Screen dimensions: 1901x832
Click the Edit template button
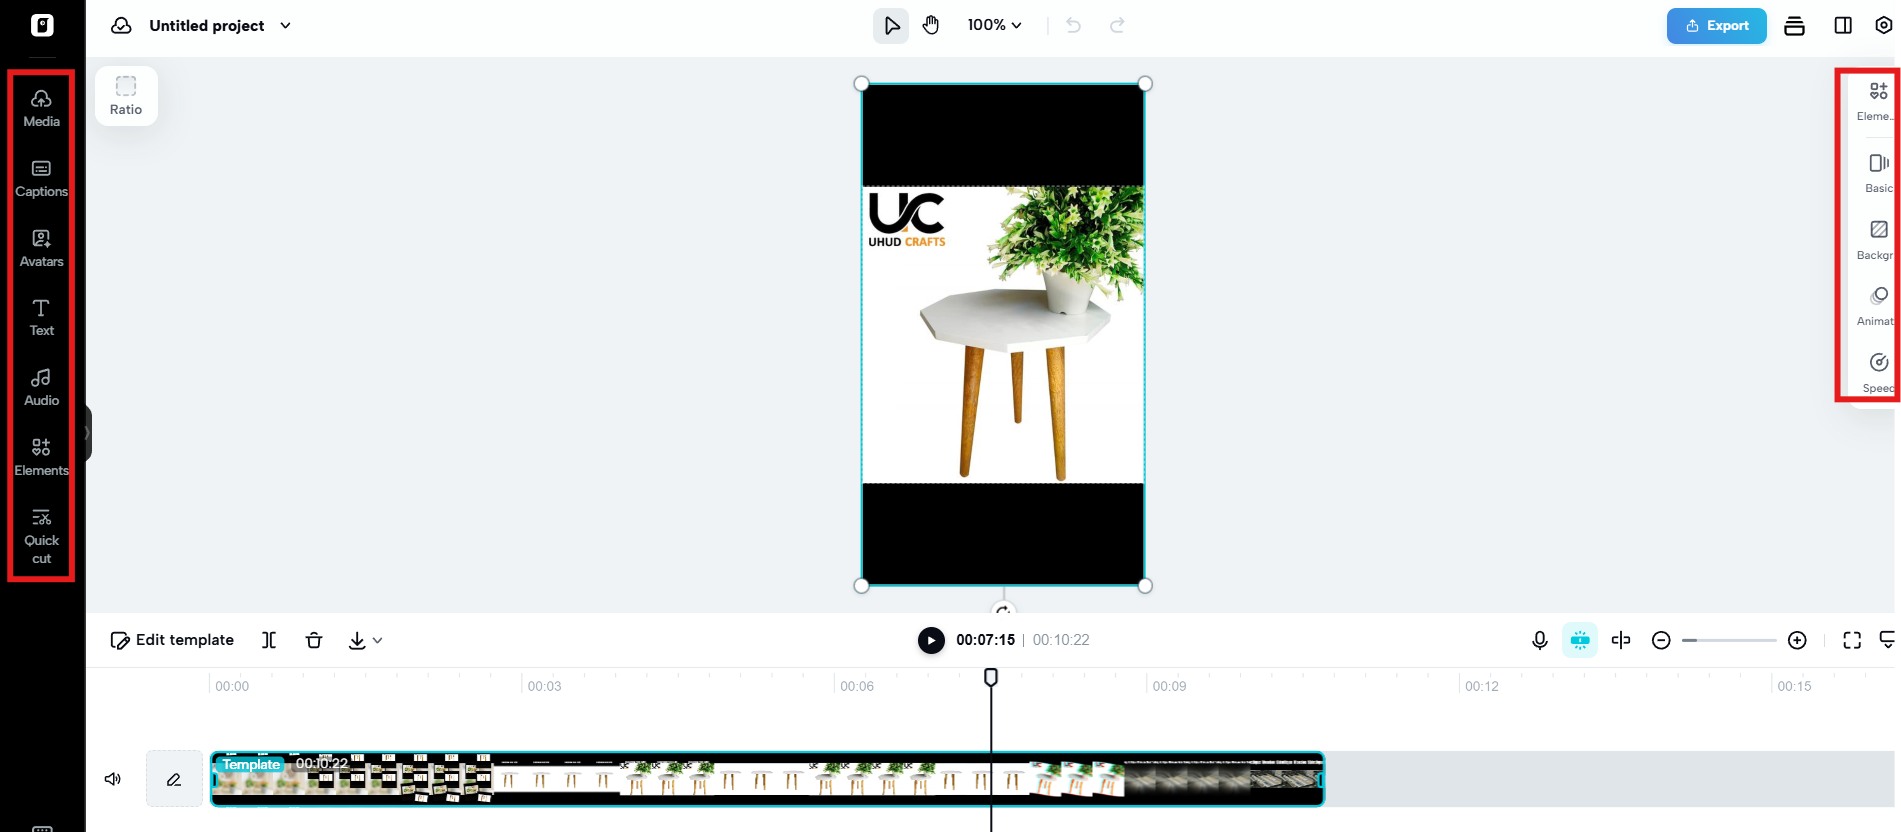pos(172,640)
